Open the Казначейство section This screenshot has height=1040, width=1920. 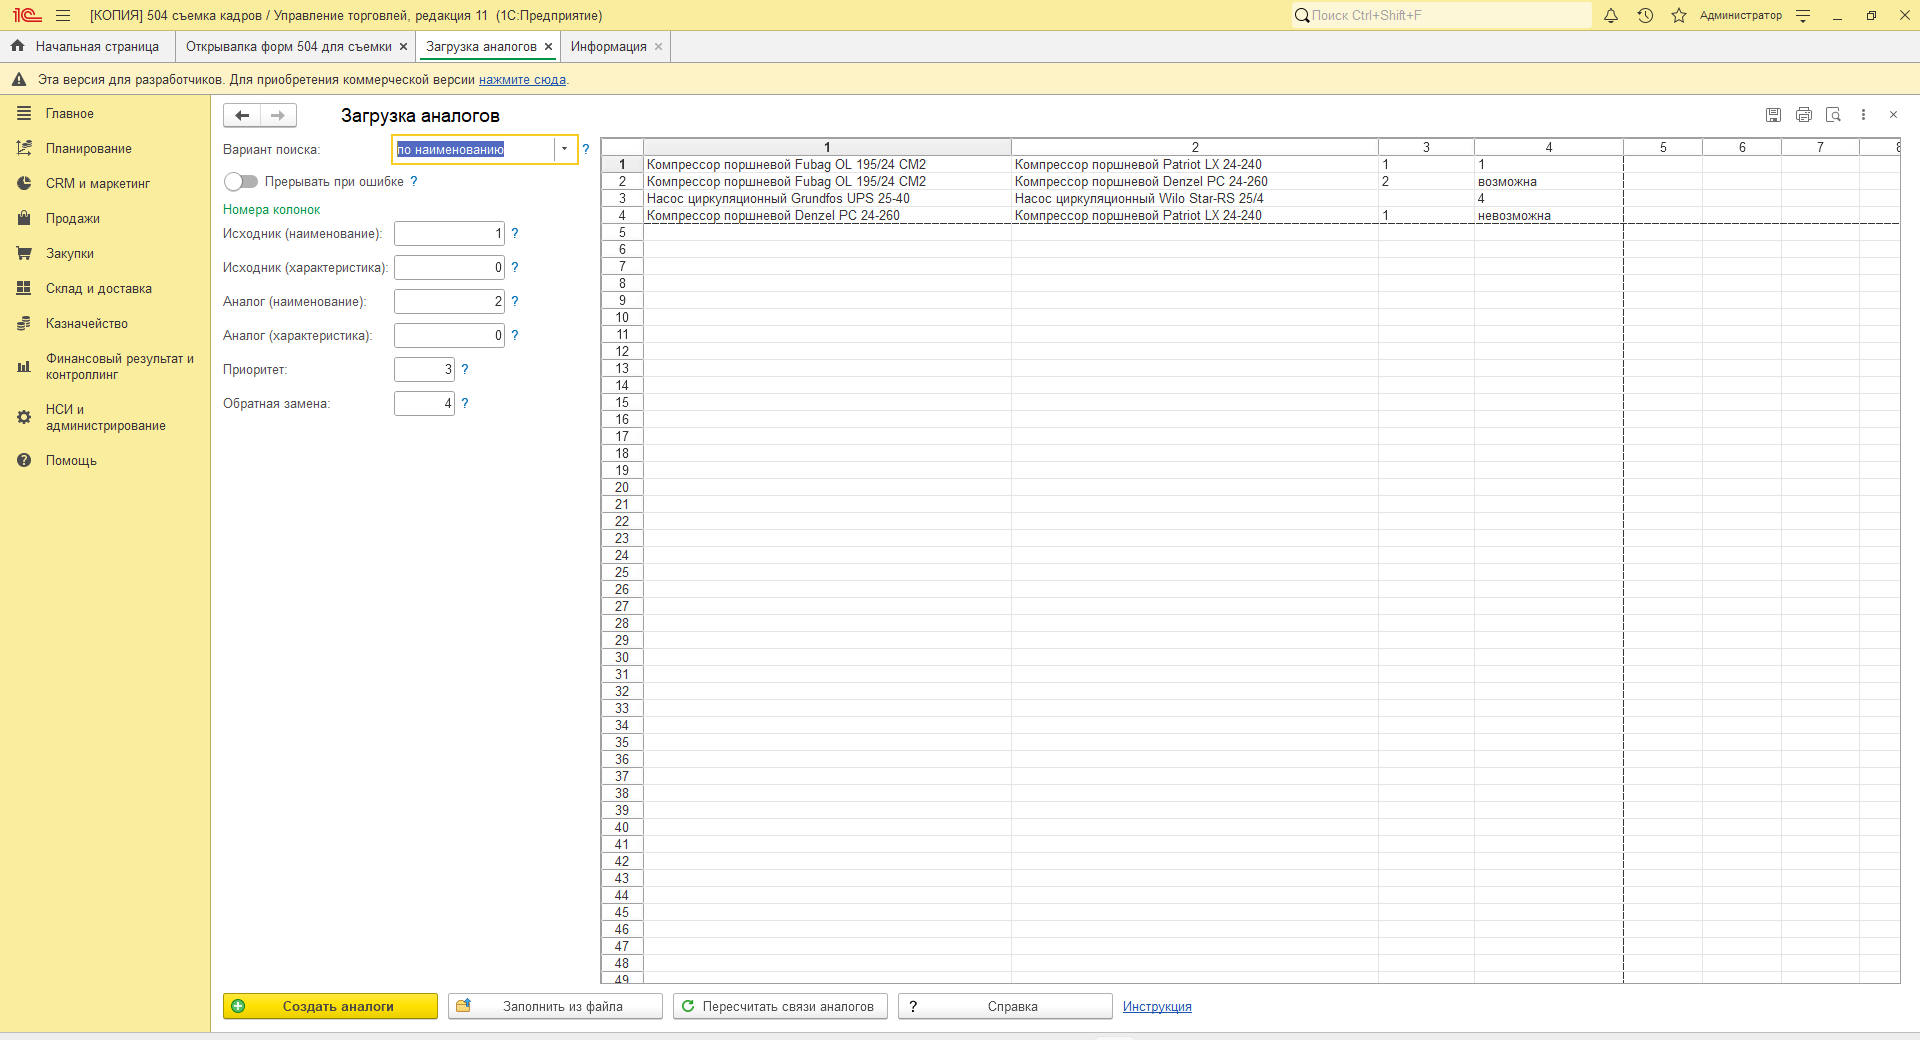pos(87,323)
